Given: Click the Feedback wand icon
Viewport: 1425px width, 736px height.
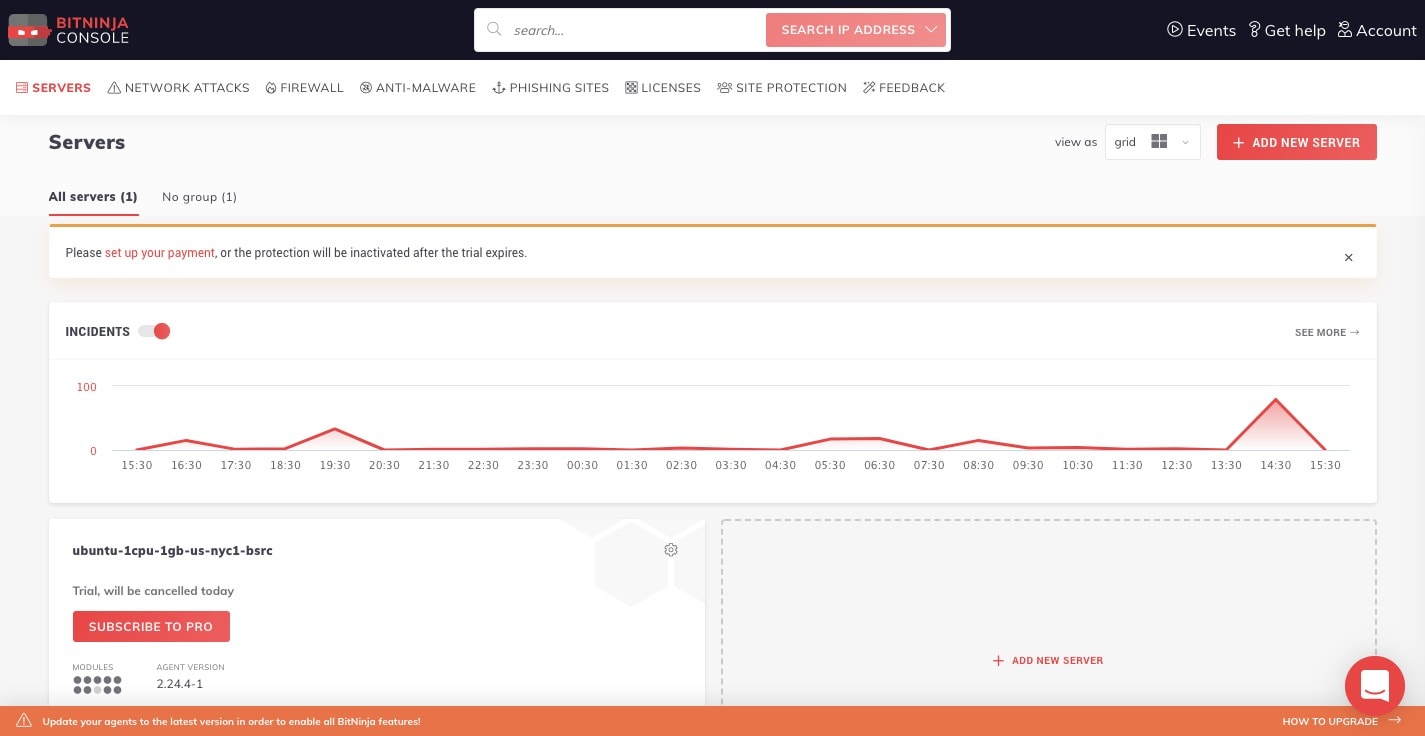Looking at the screenshot, I should click(x=869, y=88).
